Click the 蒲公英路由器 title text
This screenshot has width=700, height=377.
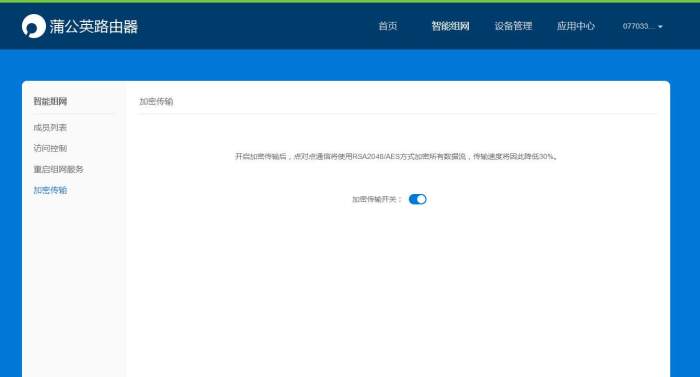[93, 26]
